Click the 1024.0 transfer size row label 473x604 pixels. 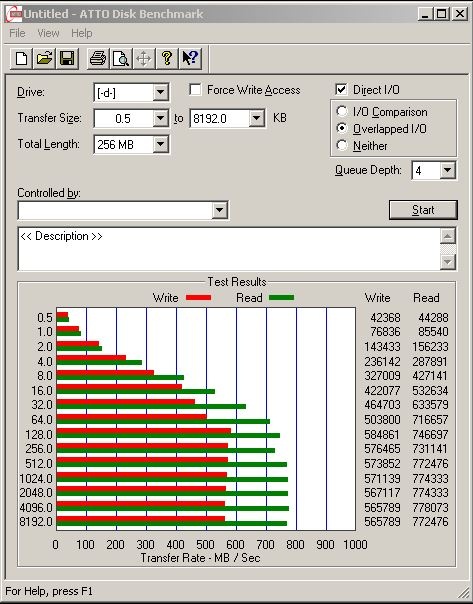tap(36, 478)
